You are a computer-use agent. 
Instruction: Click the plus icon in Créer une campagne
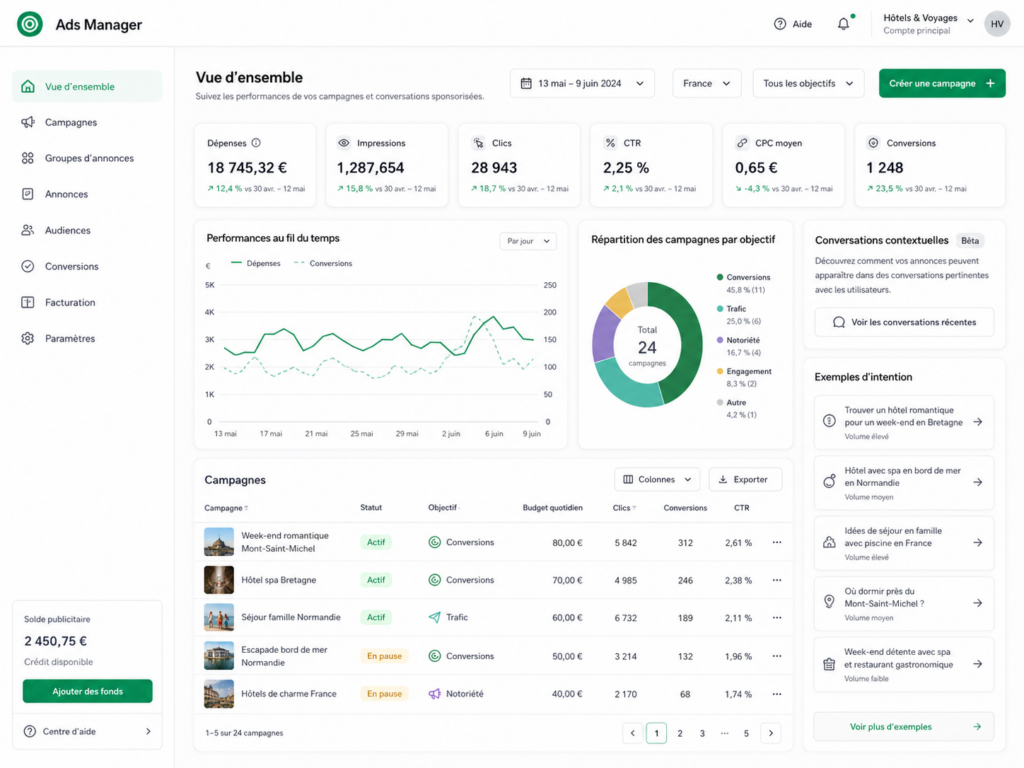tap(990, 84)
